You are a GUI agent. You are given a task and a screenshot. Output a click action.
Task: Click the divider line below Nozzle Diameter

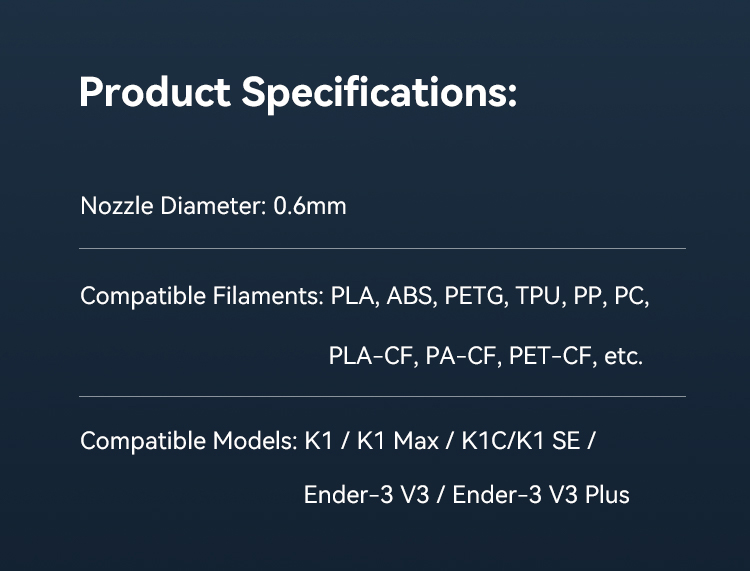[382, 249]
